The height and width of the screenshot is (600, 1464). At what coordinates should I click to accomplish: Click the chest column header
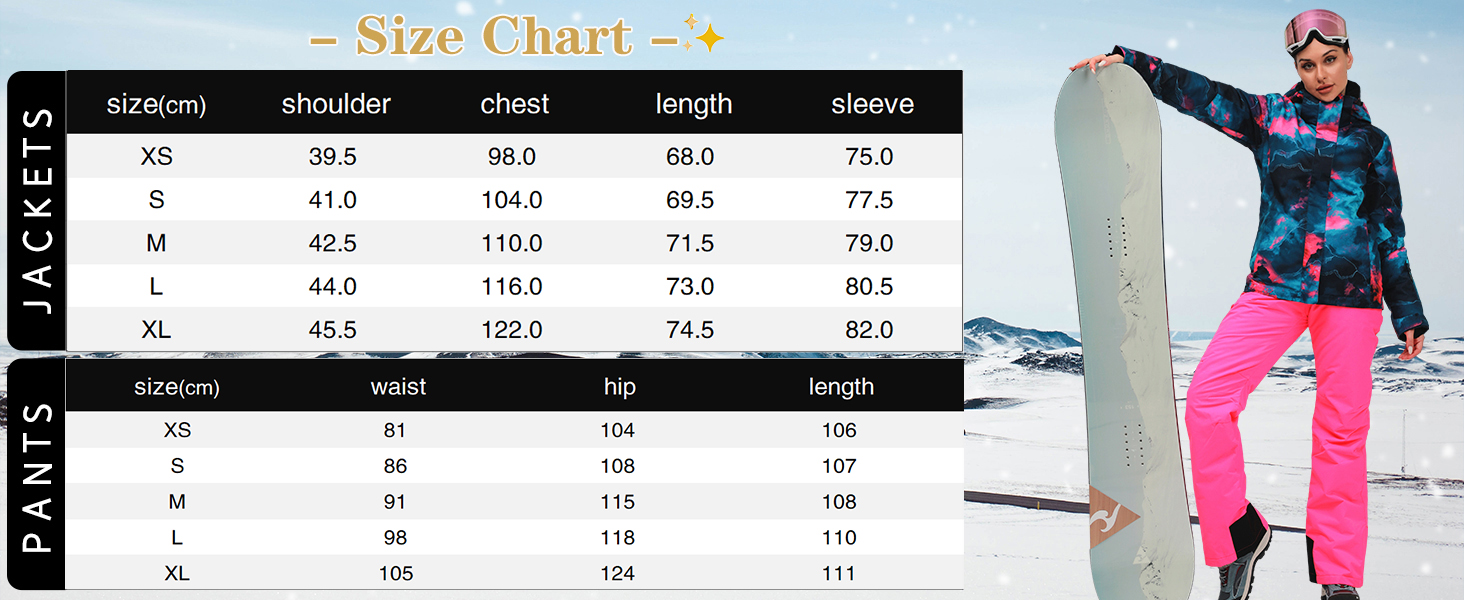pyautogui.click(x=515, y=104)
